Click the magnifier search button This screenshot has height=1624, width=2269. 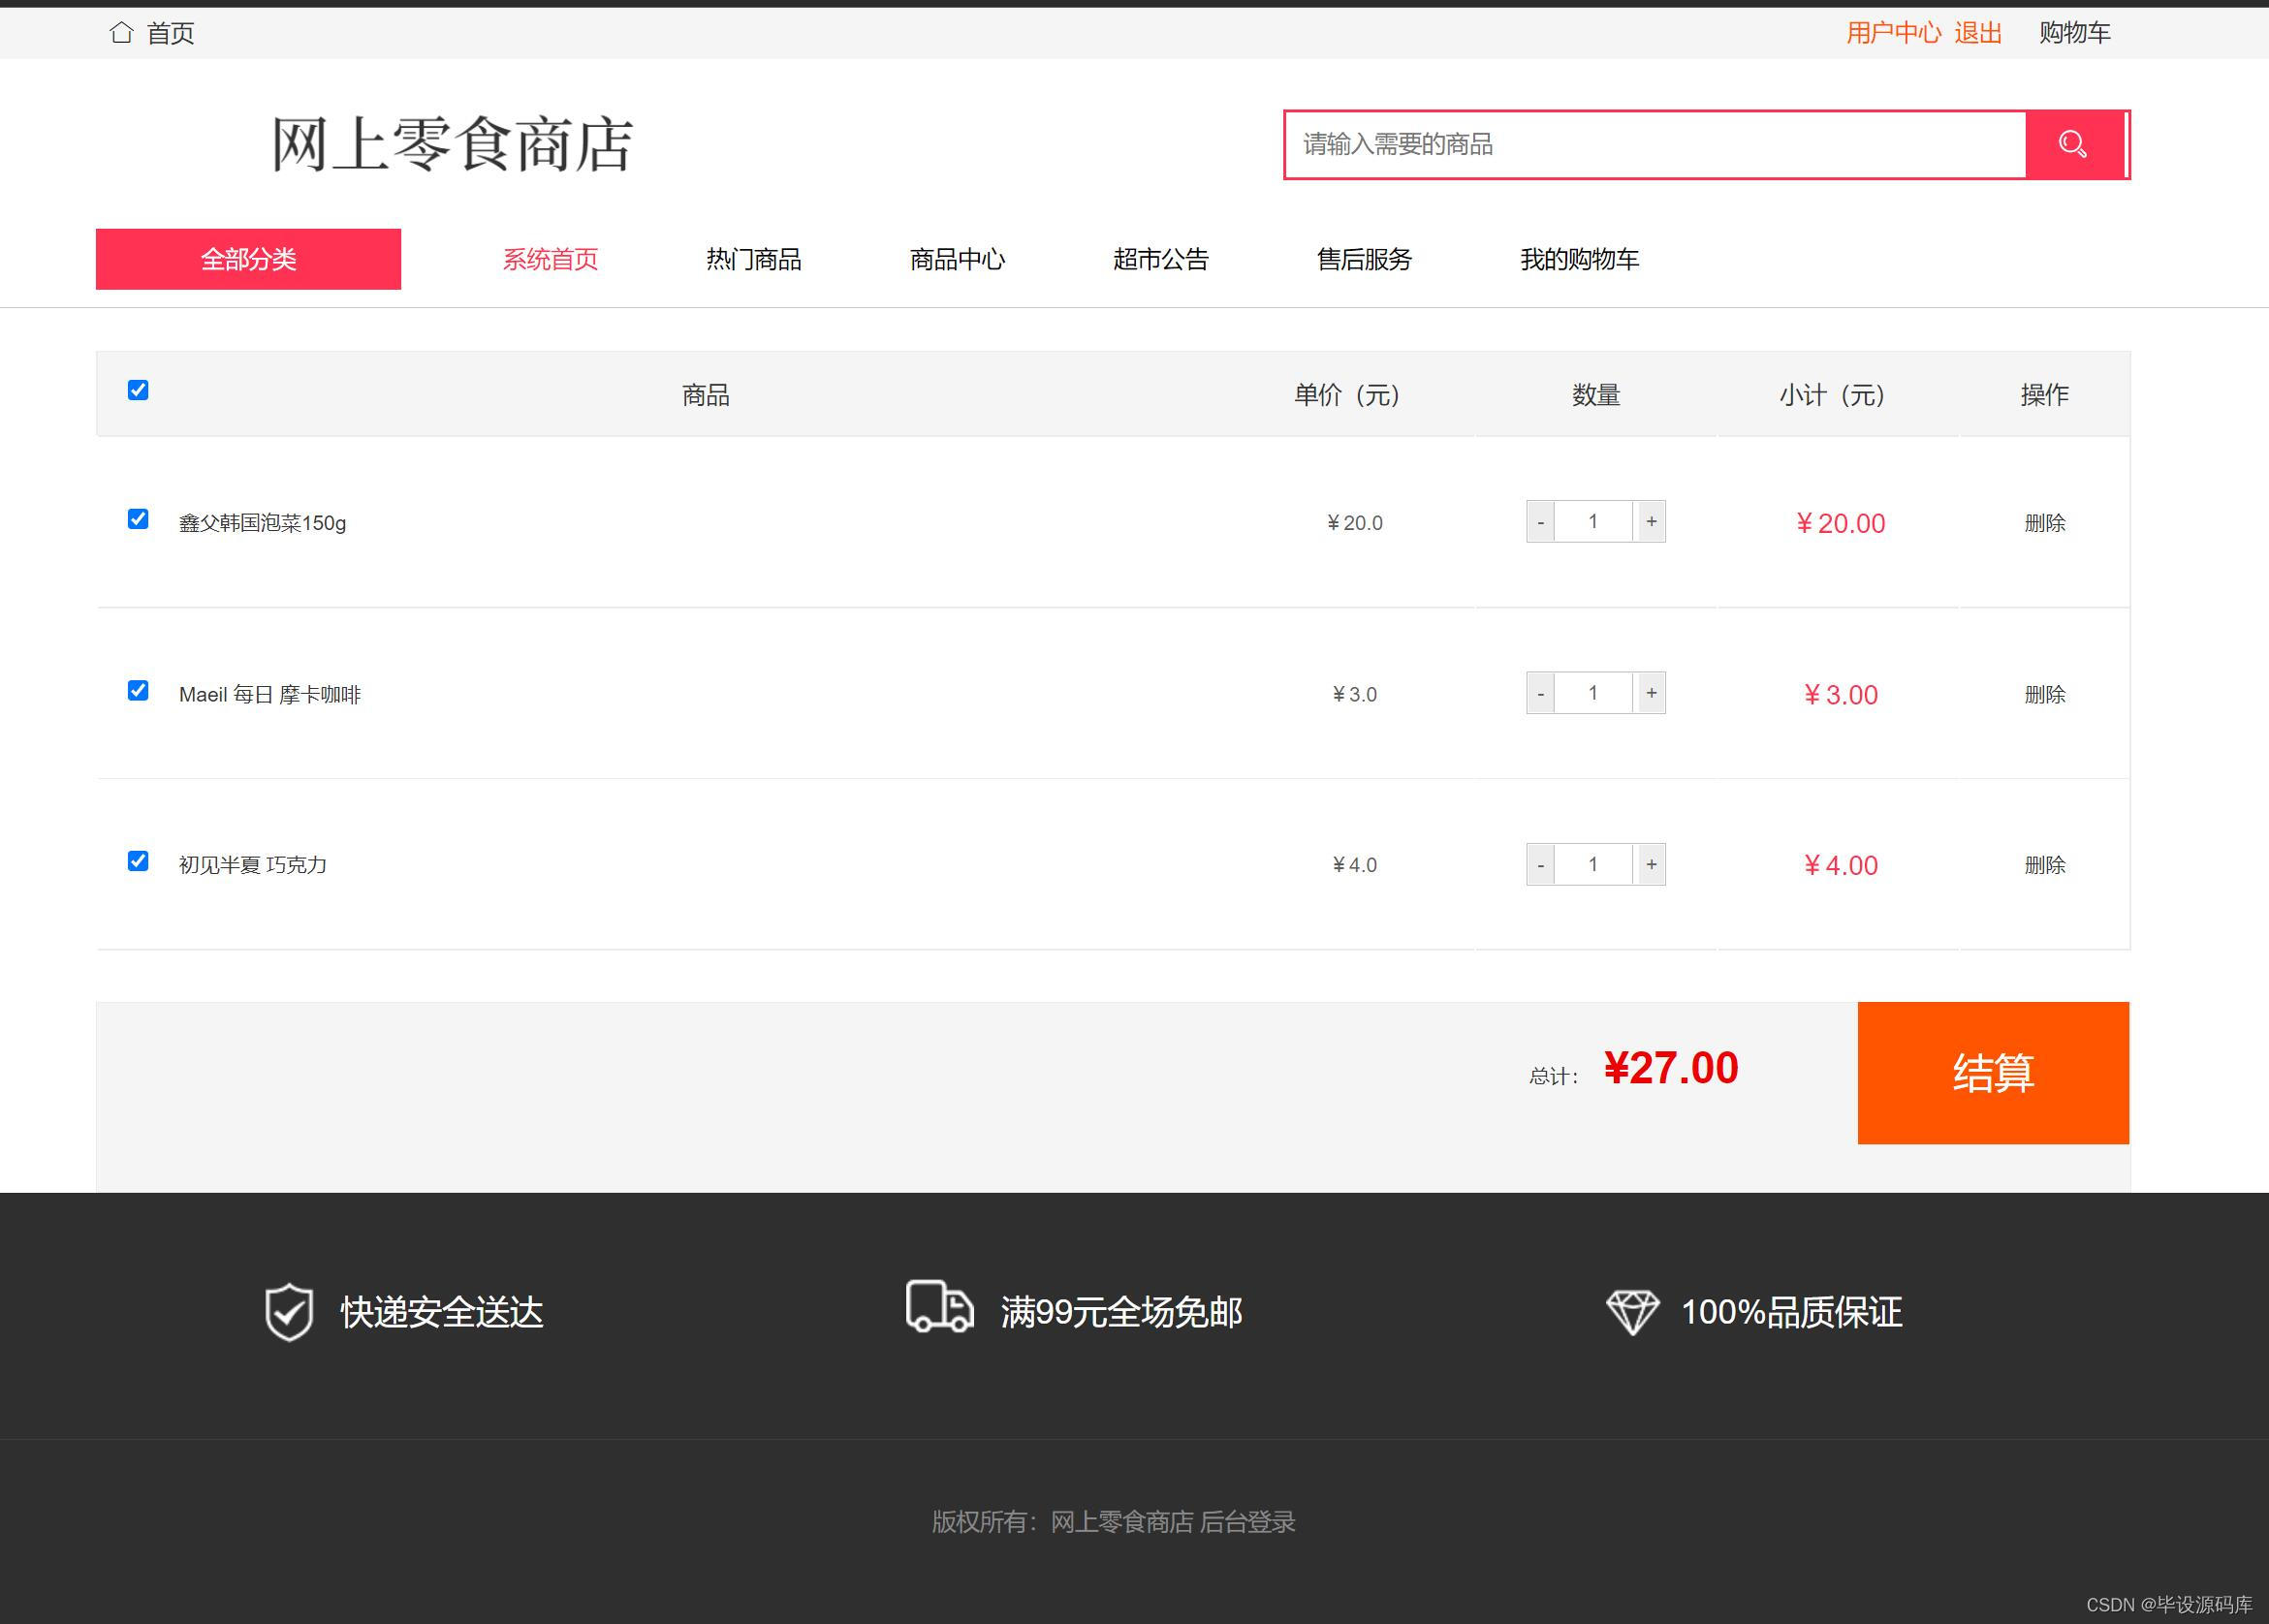[2073, 145]
